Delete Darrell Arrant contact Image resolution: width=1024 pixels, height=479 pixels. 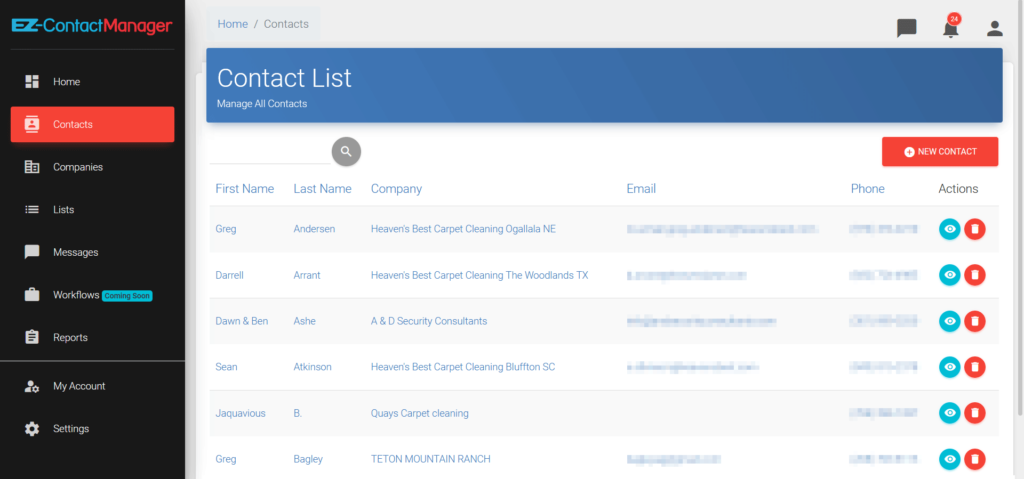pyautogui.click(x=975, y=275)
